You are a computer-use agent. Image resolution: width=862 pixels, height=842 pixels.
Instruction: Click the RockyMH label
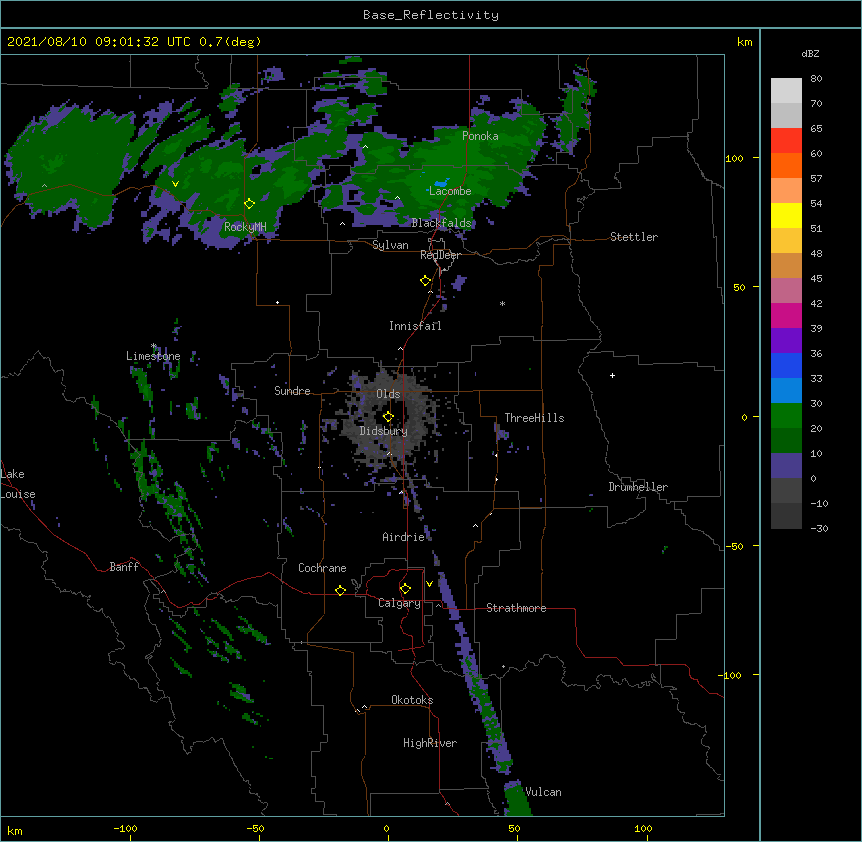pos(245,227)
